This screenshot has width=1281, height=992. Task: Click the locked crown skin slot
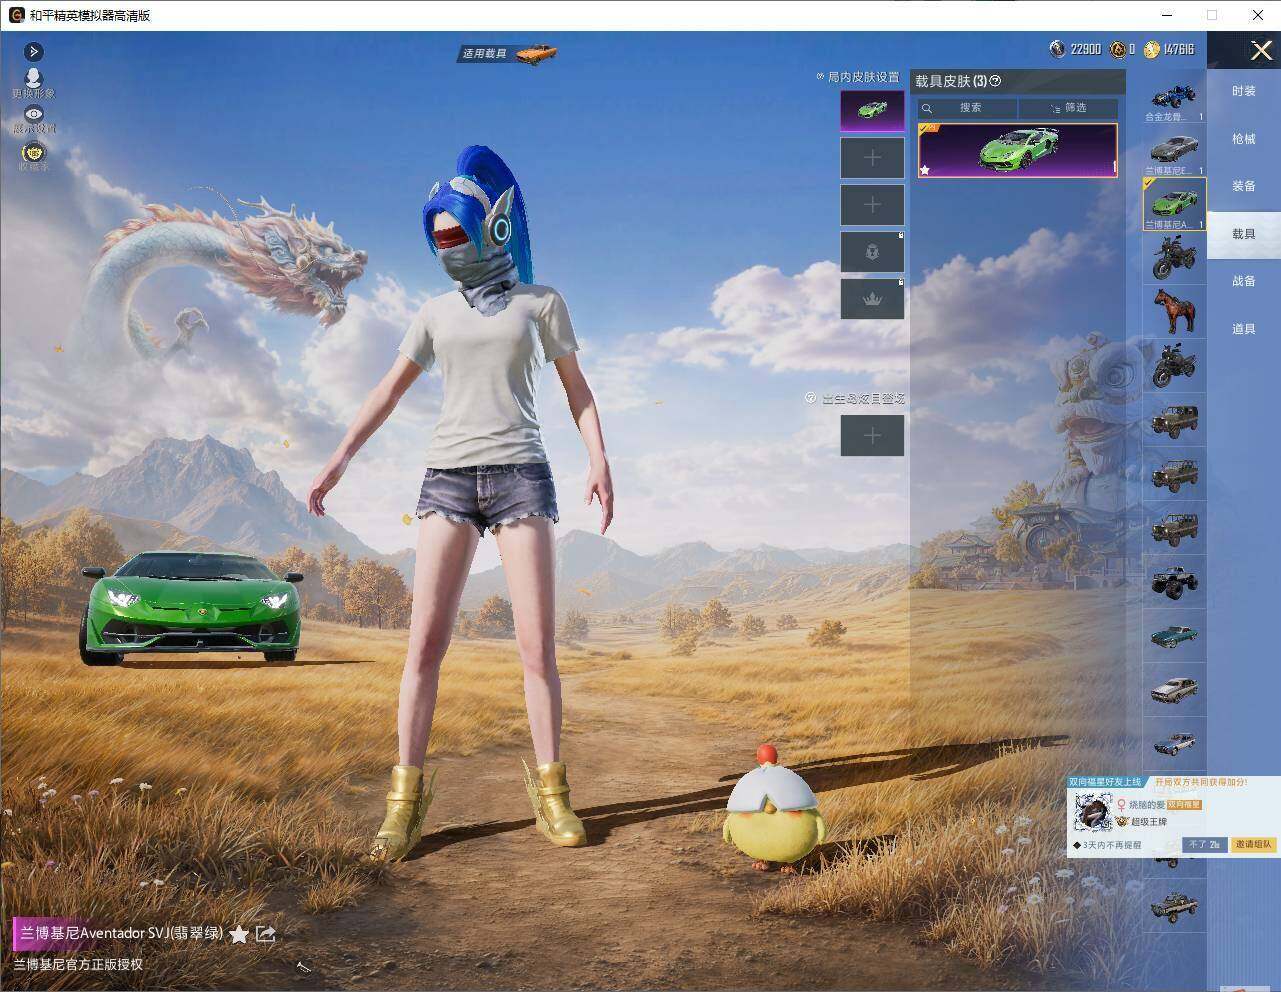(x=872, y=299)
